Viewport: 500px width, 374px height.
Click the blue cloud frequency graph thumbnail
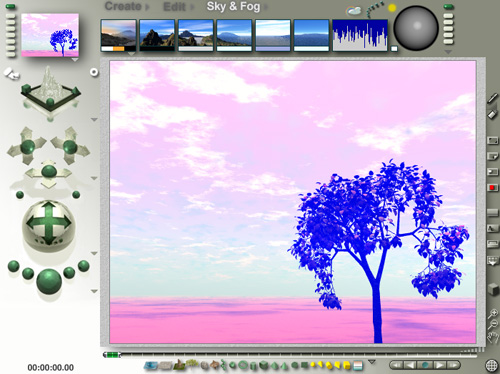click(360, 35)
